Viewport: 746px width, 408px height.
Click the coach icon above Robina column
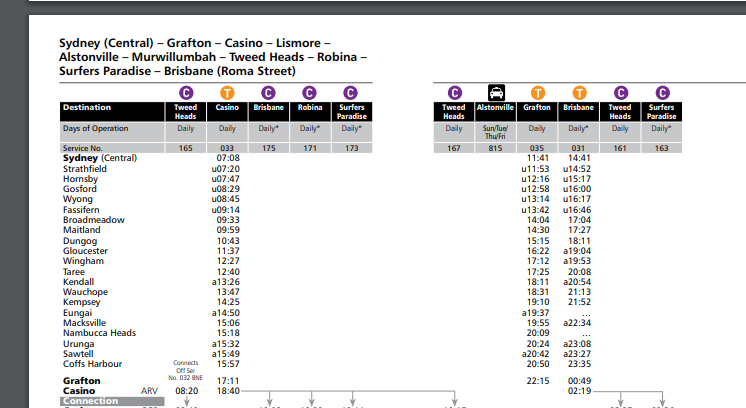[310, 92]
